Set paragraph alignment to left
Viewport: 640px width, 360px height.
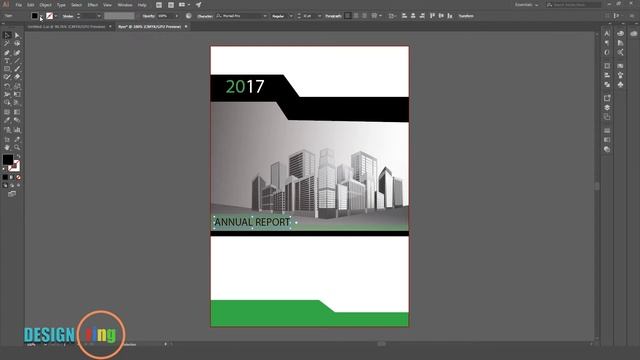(348, 16)
